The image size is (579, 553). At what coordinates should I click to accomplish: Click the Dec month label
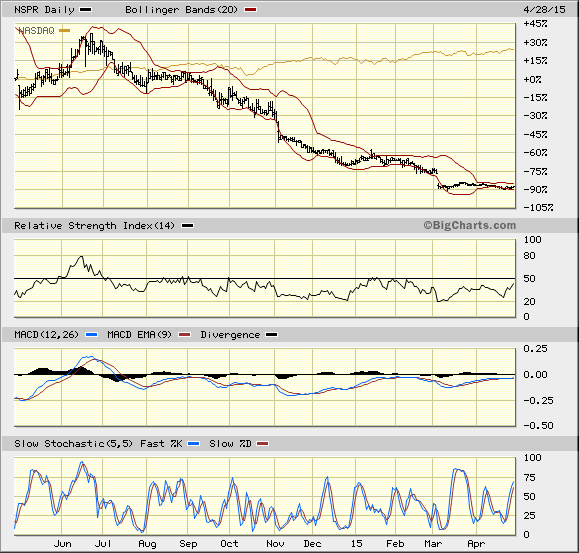(x=312, y=544)
